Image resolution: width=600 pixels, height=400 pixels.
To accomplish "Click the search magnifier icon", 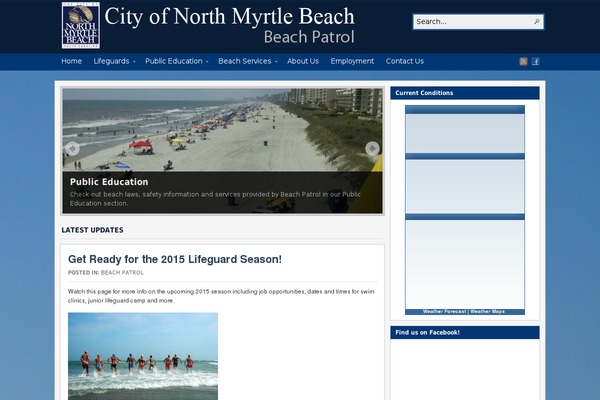I will tap(536, 21).
